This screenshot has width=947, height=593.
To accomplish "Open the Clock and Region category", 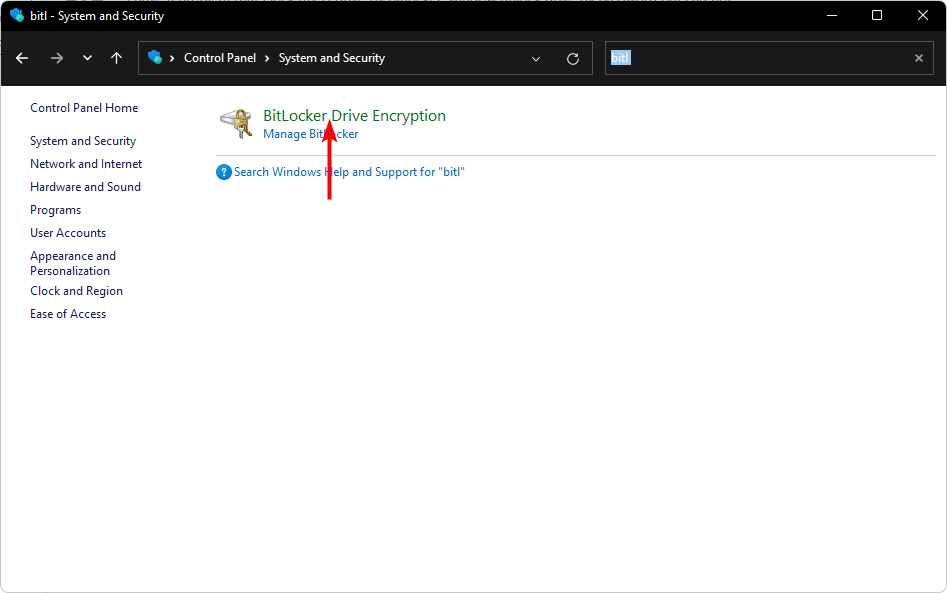I will pyautogui.click(x=76, y=291).
